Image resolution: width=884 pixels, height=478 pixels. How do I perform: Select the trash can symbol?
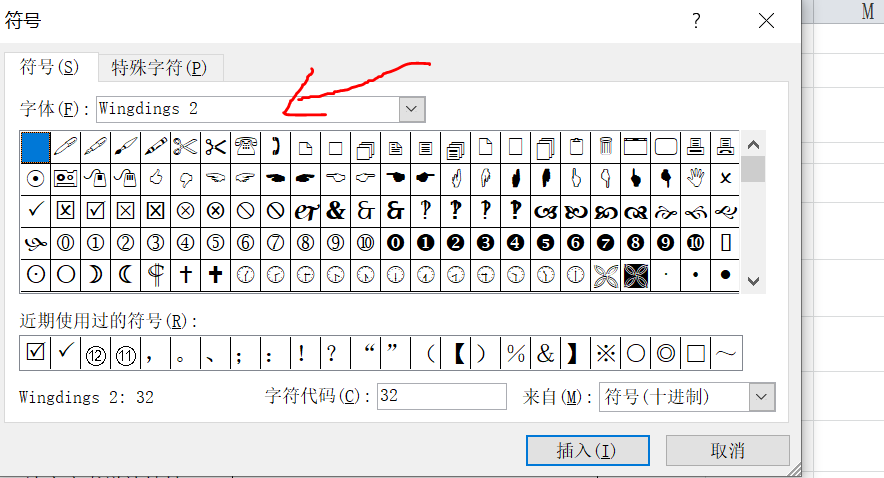(x=605, y=147)
